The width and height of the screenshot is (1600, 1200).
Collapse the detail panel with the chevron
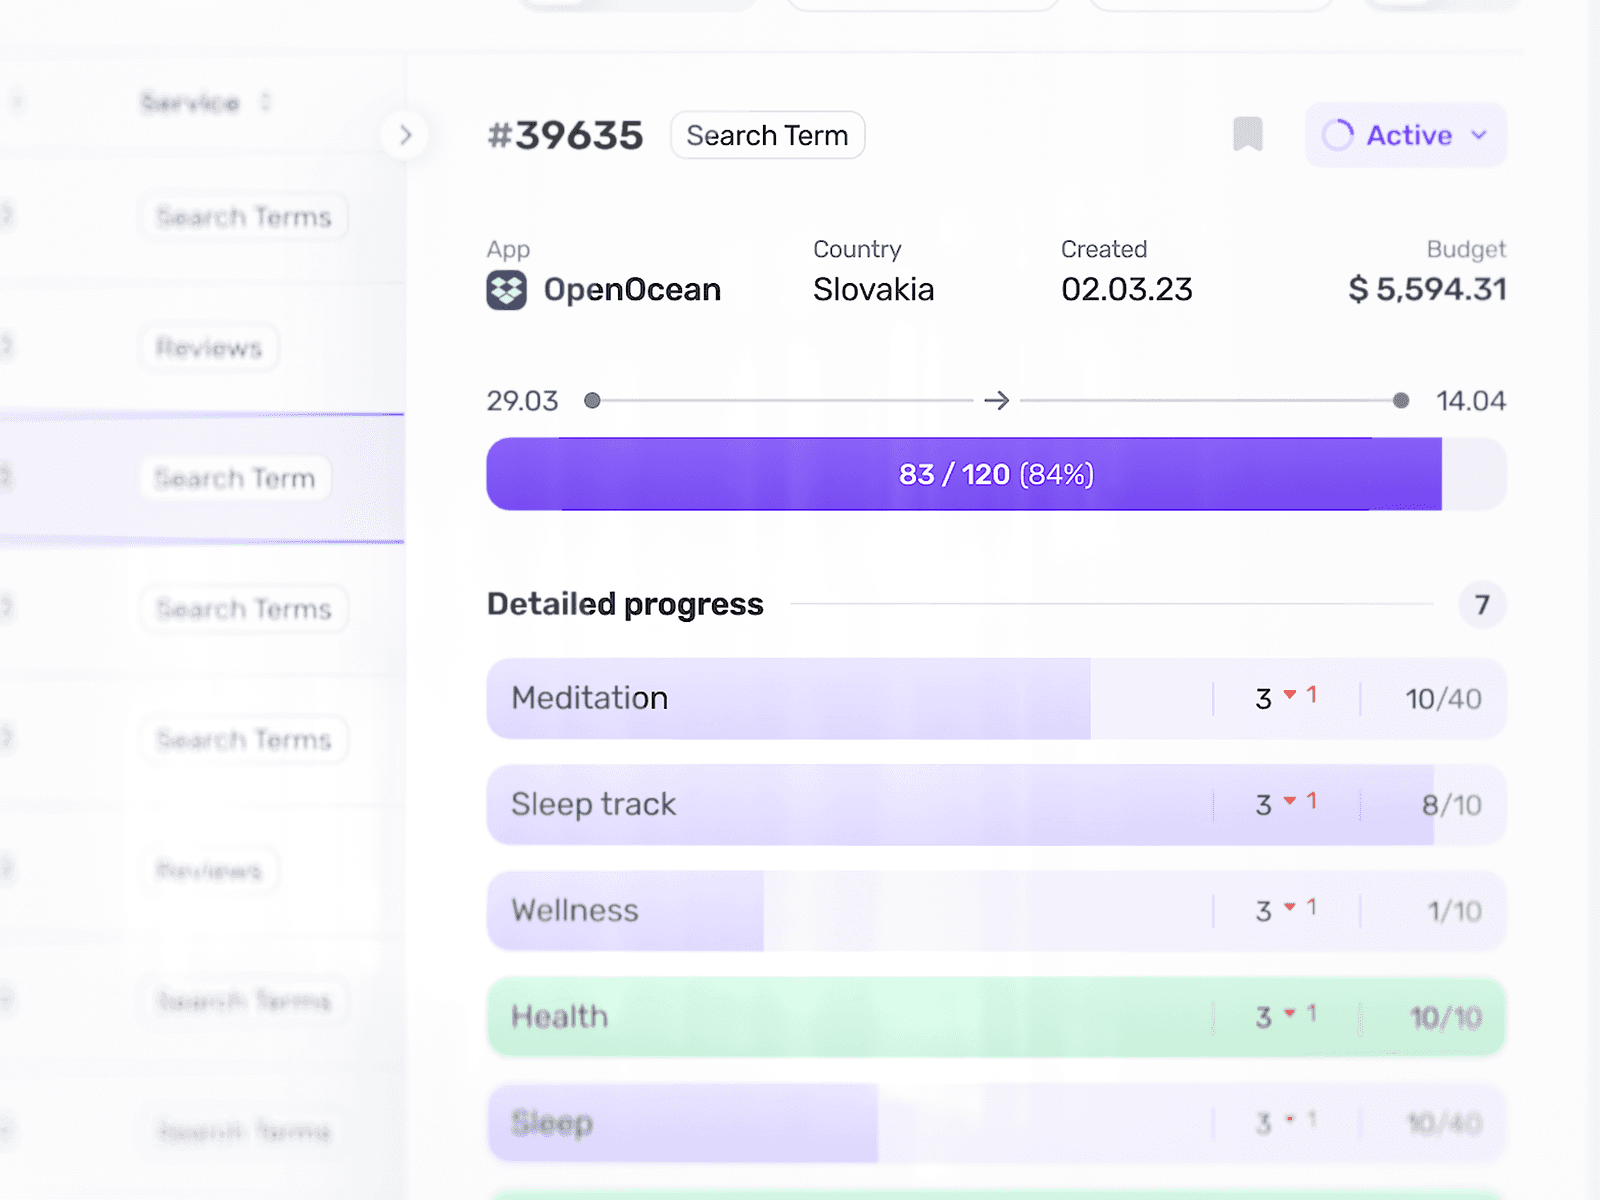coord(405,135)
